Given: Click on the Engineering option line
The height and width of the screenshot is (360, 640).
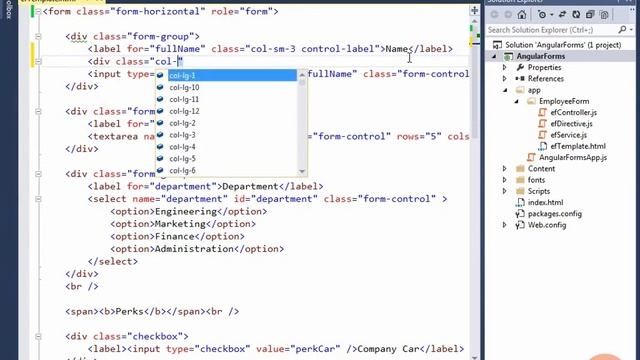Looking at the screenshot, I should point(189,211).
